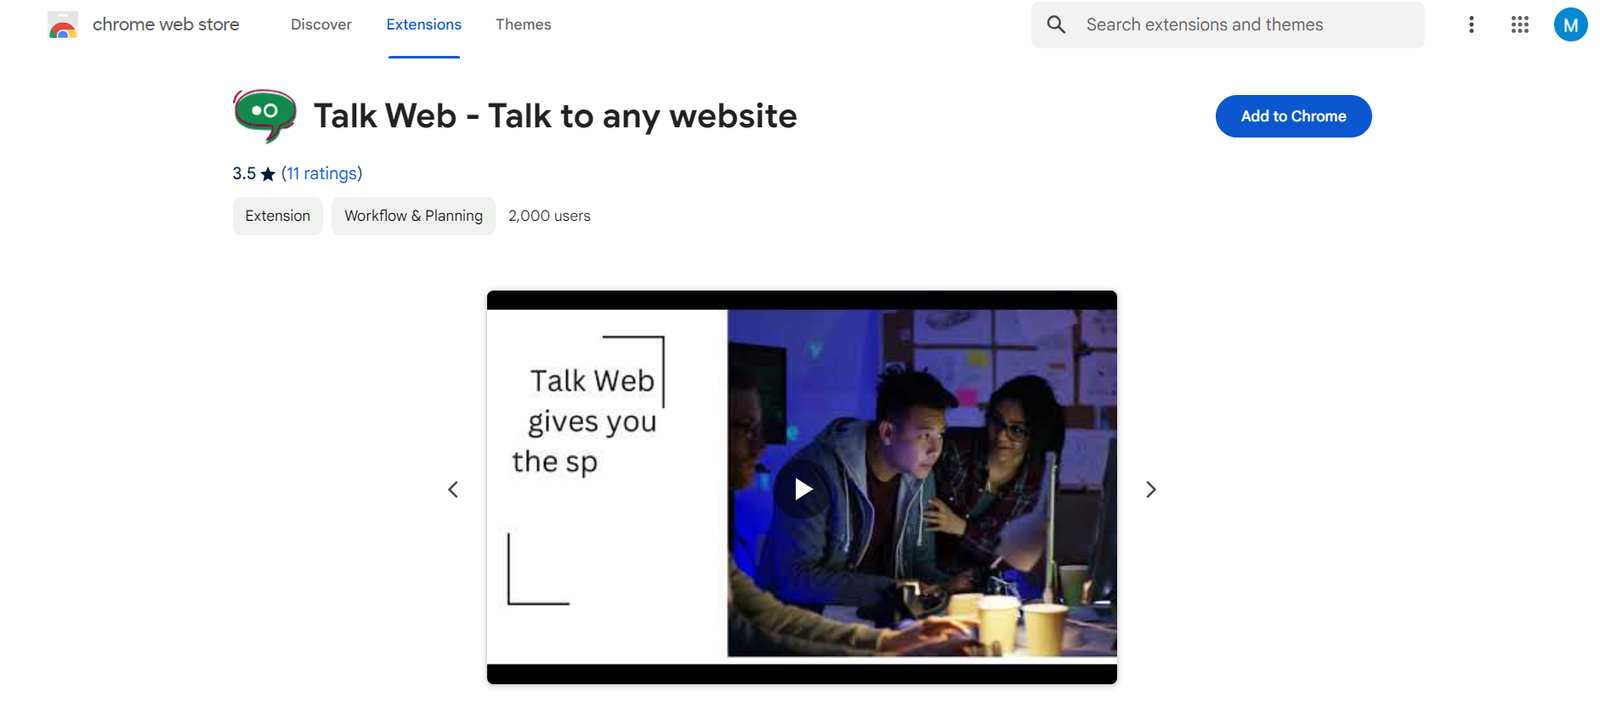Click the star icon beside 3.5 rating
The height and width of the screenshot is (718, 1600).
[x=268, y=174]
